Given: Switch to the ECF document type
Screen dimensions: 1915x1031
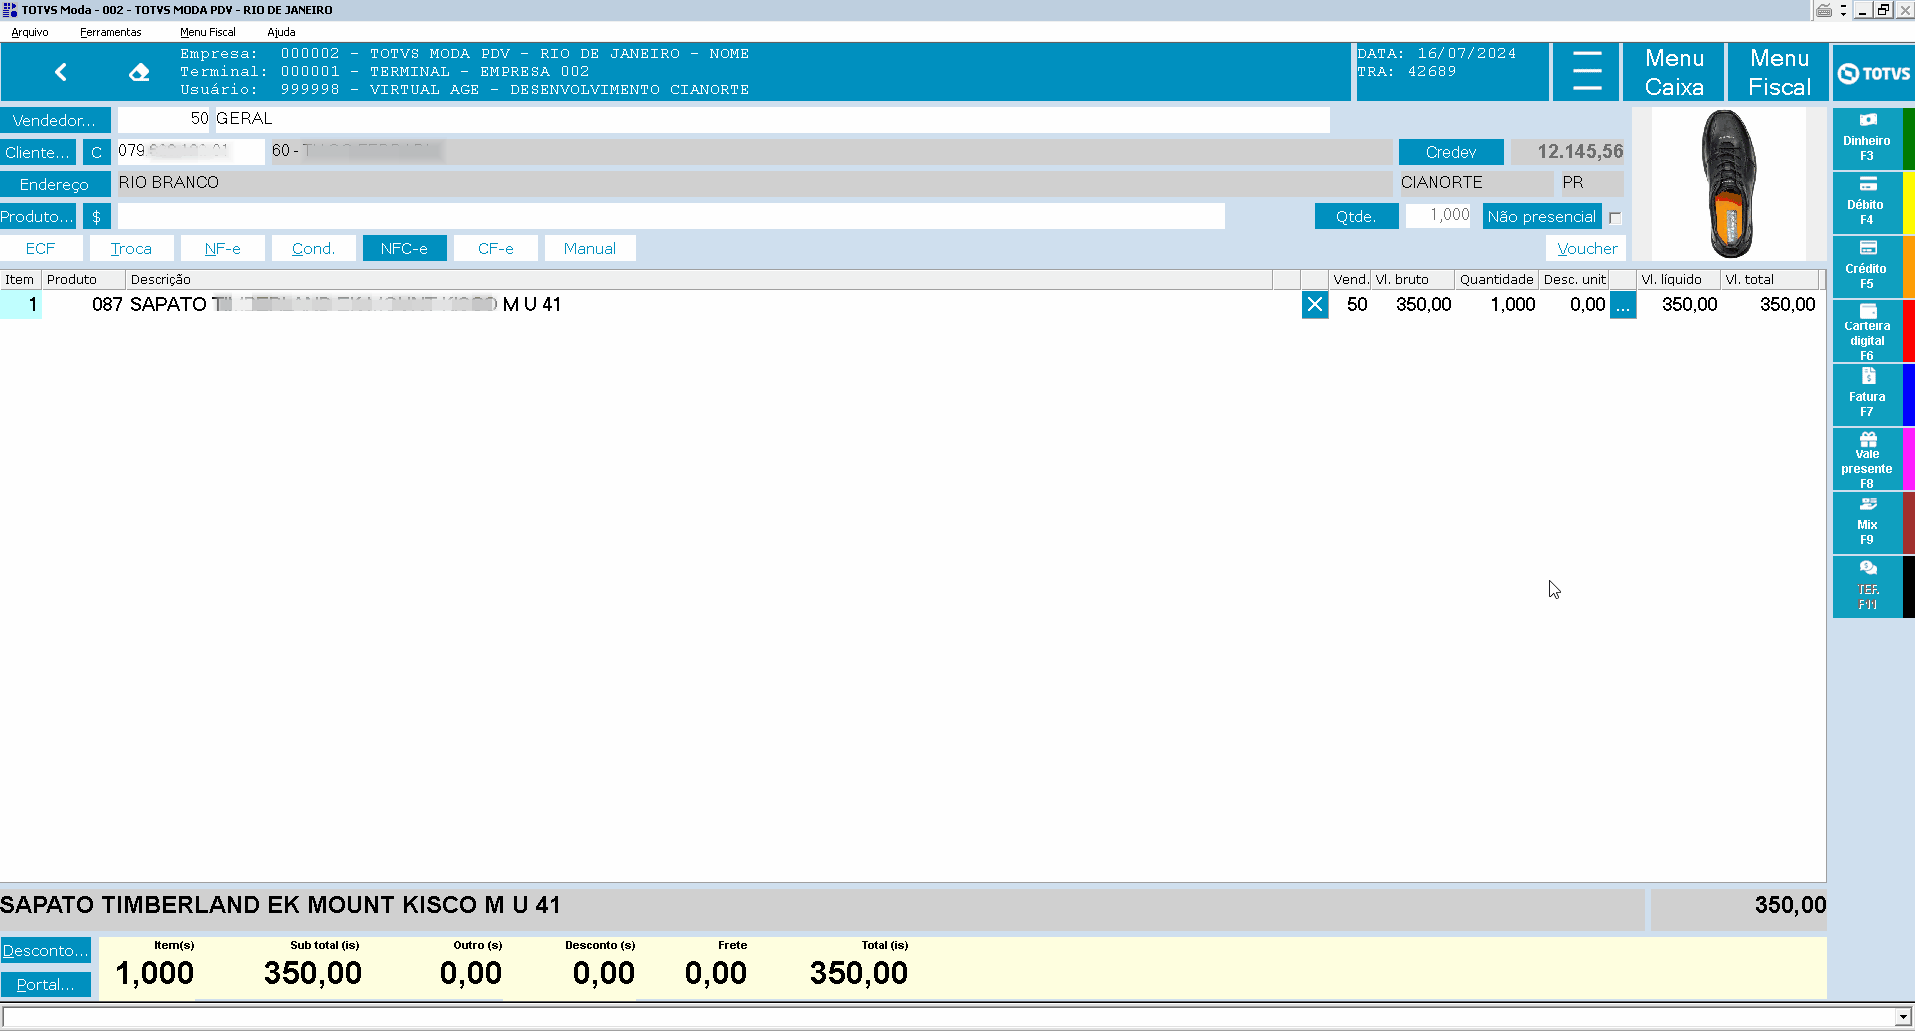Looking at the screenshot, I should [x=41, y=248].
